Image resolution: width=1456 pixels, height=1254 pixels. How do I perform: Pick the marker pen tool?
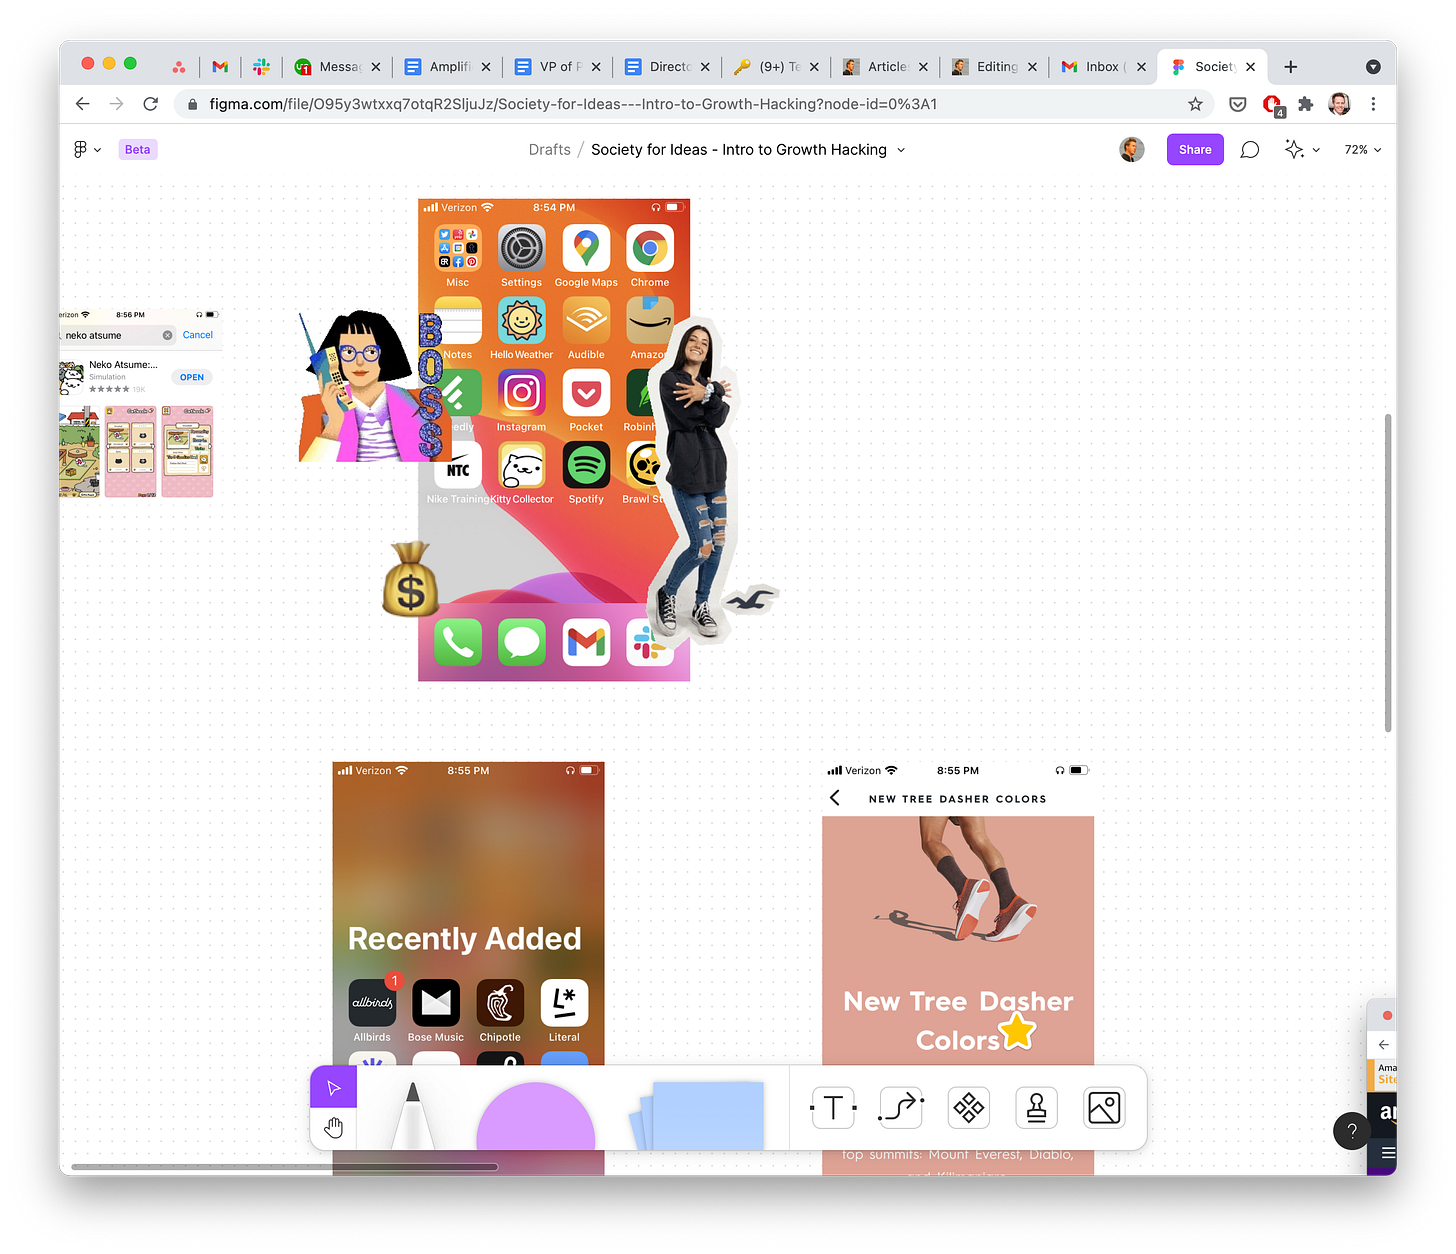pos(413,1114)
